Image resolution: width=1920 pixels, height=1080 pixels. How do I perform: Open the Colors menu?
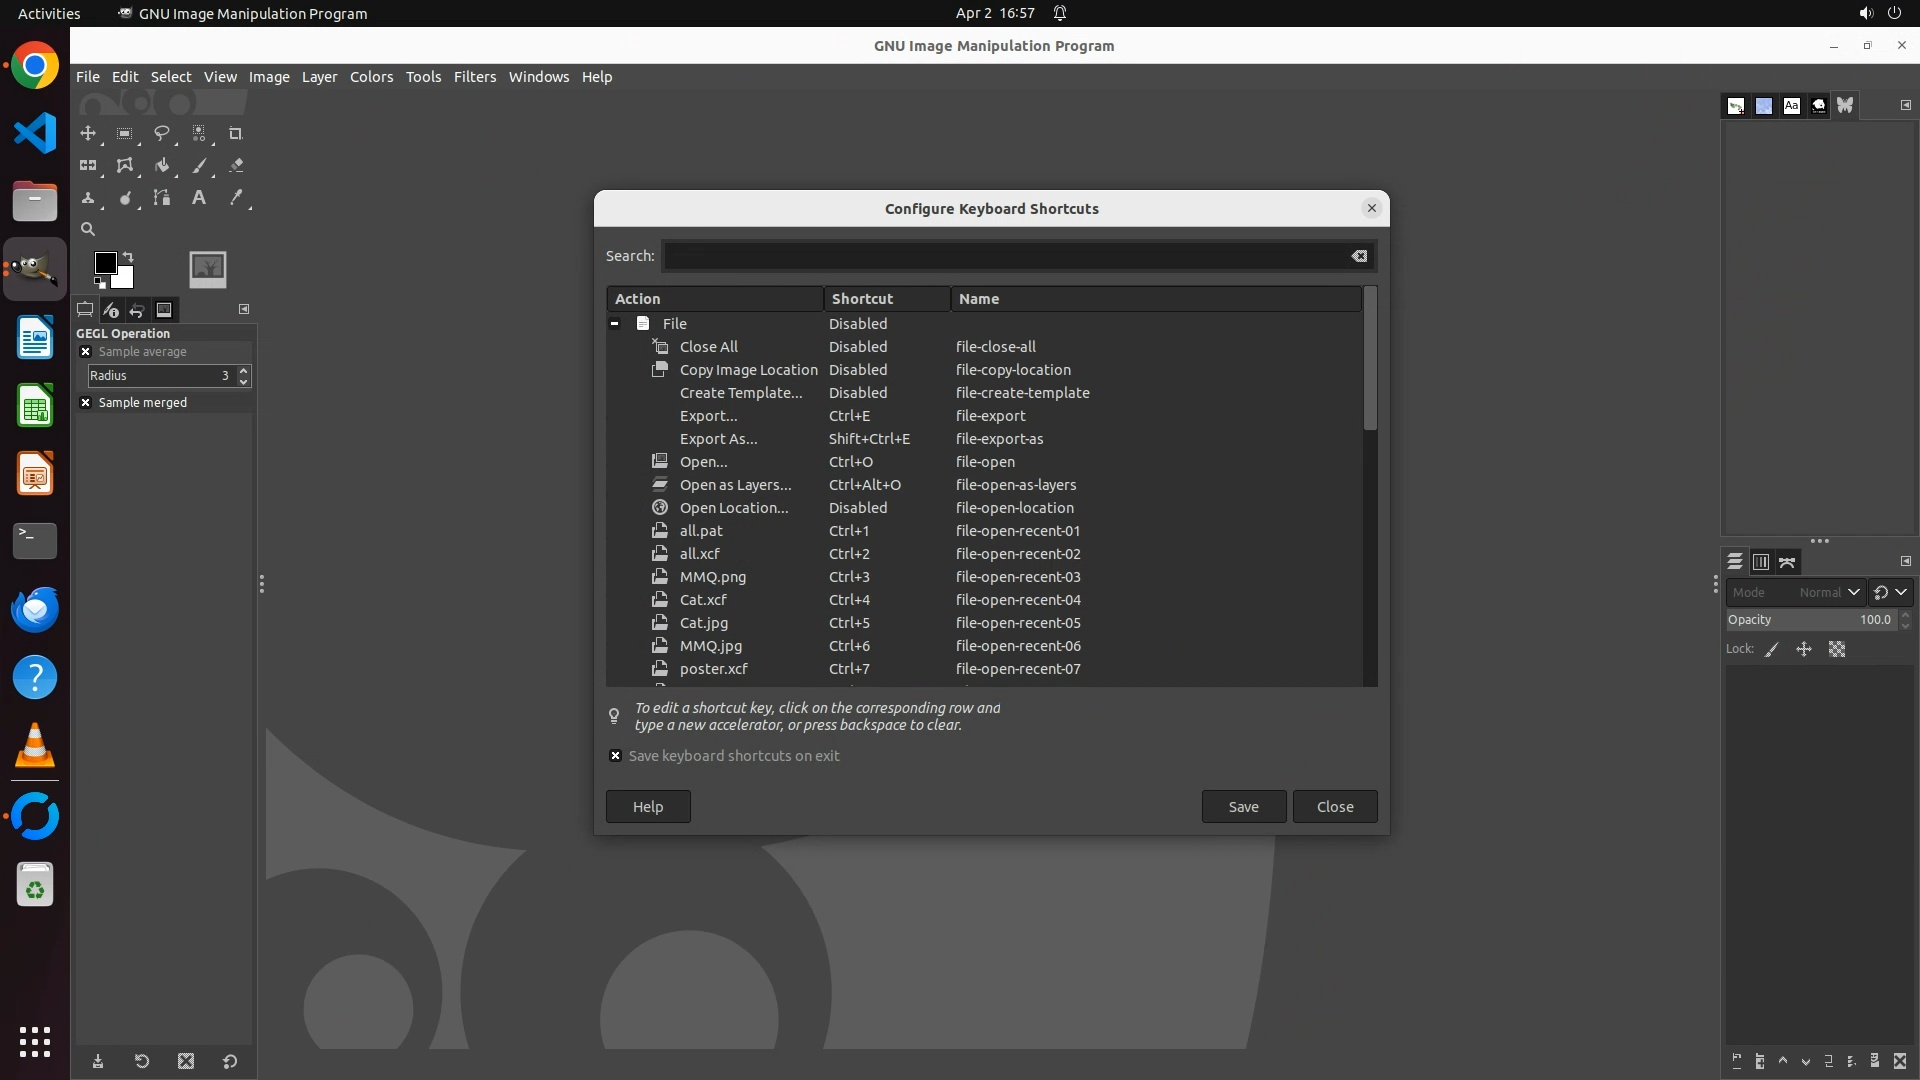tap(371, 77)
